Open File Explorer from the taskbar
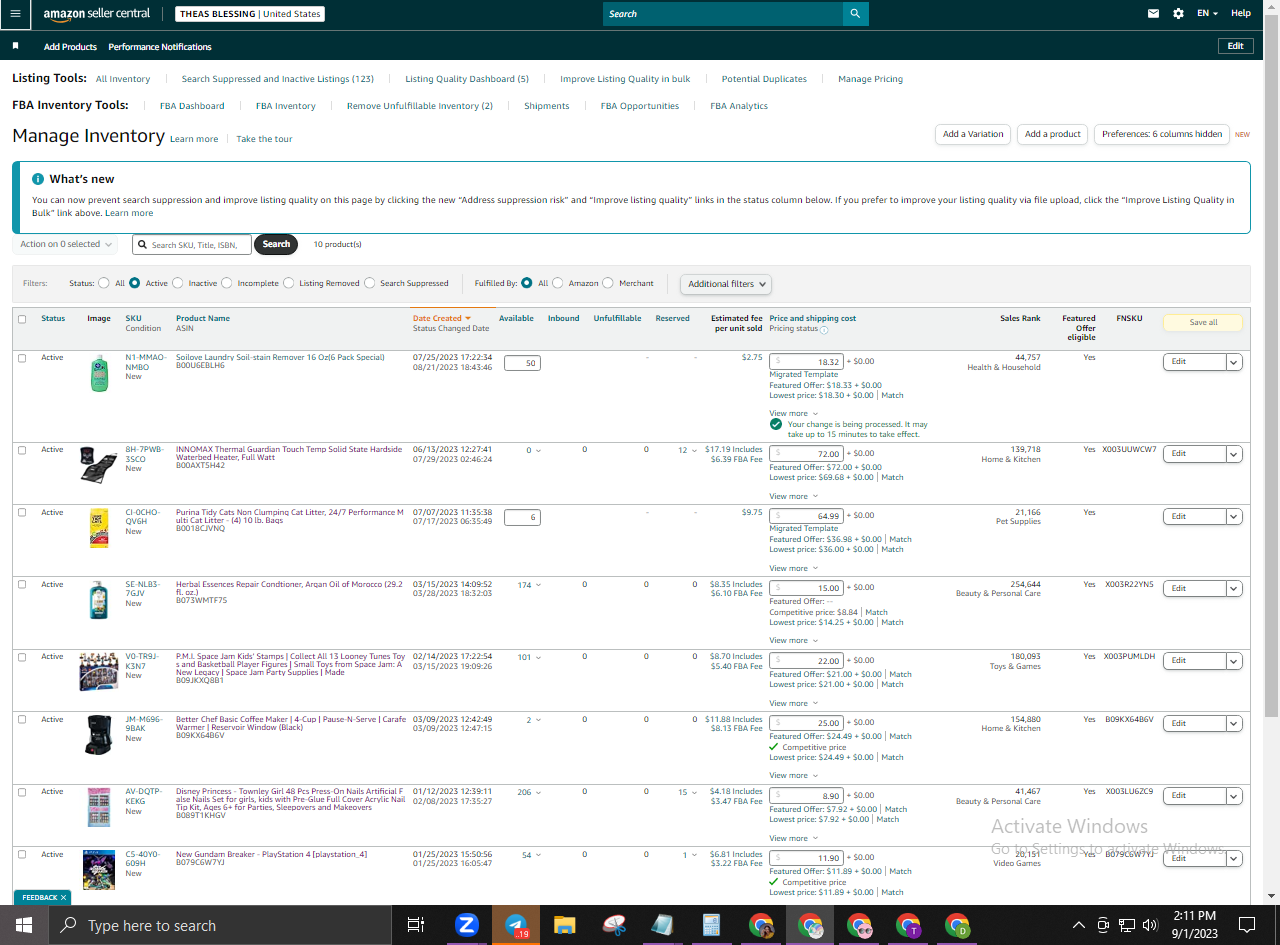 coord(565,925)
